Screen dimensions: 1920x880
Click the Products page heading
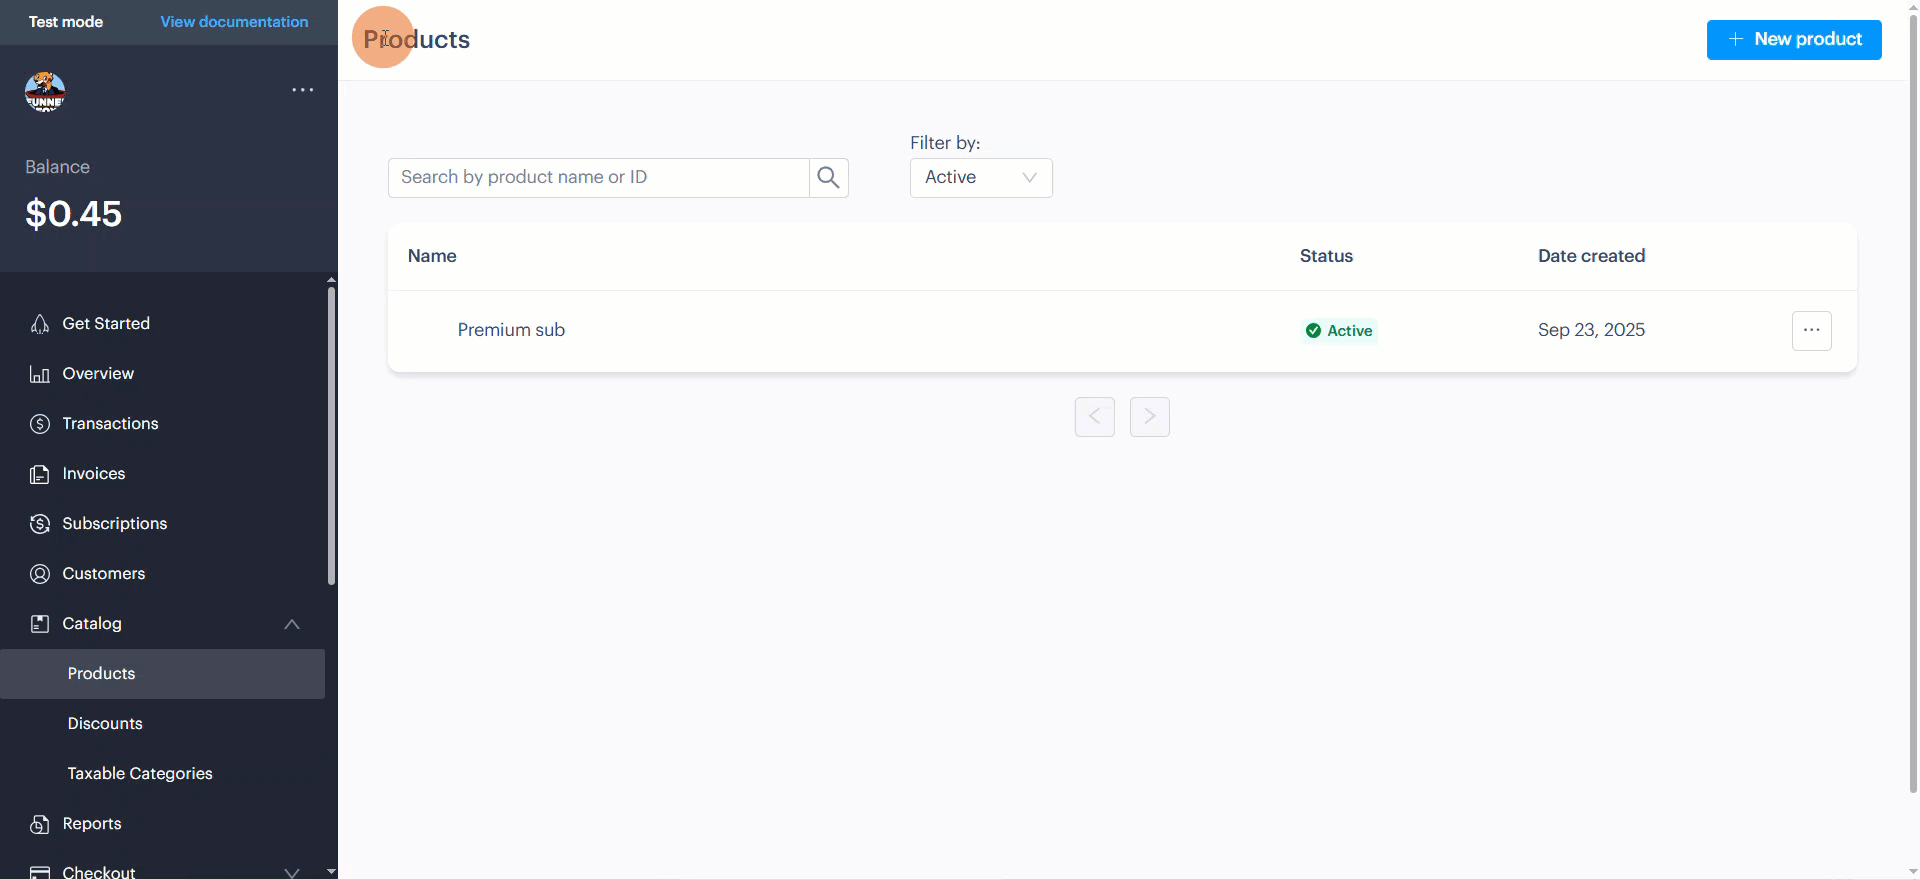tap(417, 39)
